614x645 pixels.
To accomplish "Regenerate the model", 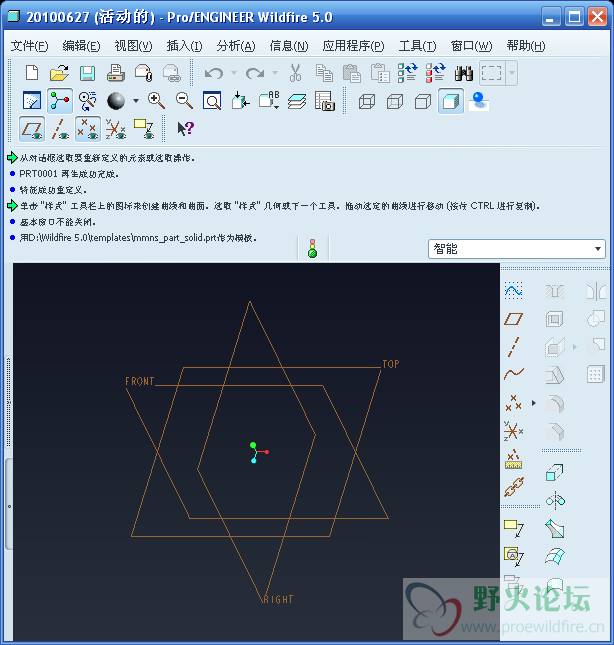I will pos(408,73).
